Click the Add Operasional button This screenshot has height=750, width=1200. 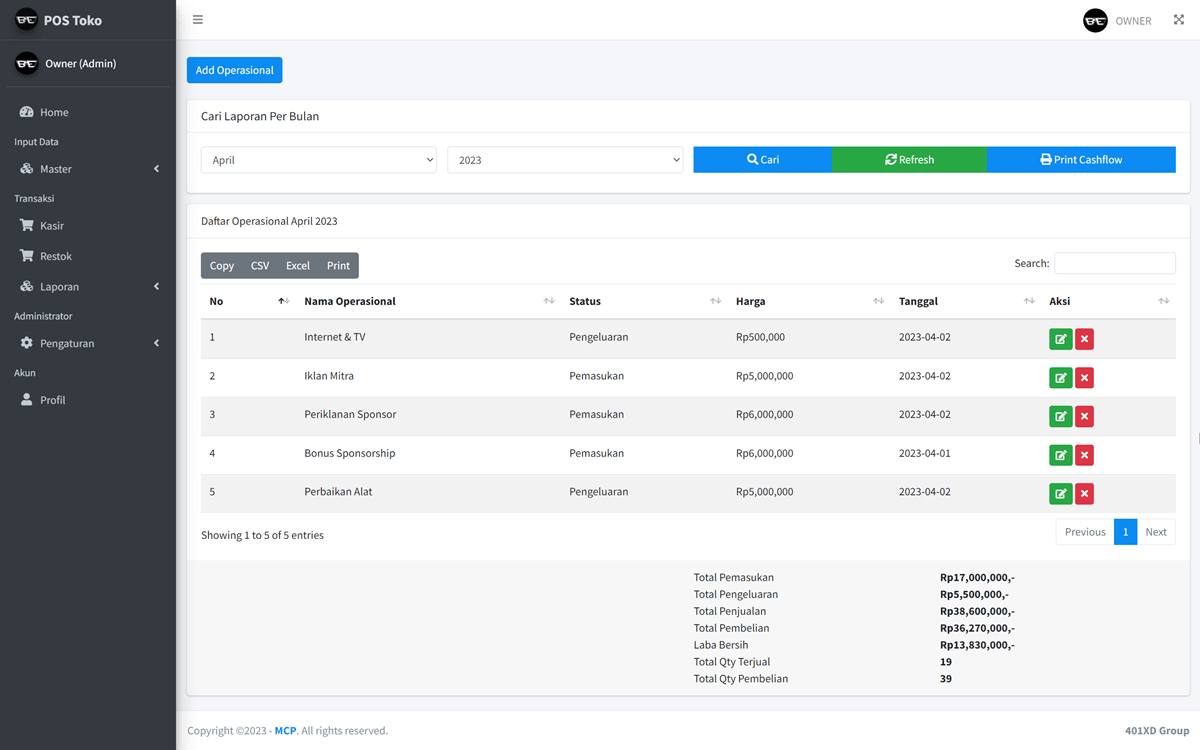point(234,70)
